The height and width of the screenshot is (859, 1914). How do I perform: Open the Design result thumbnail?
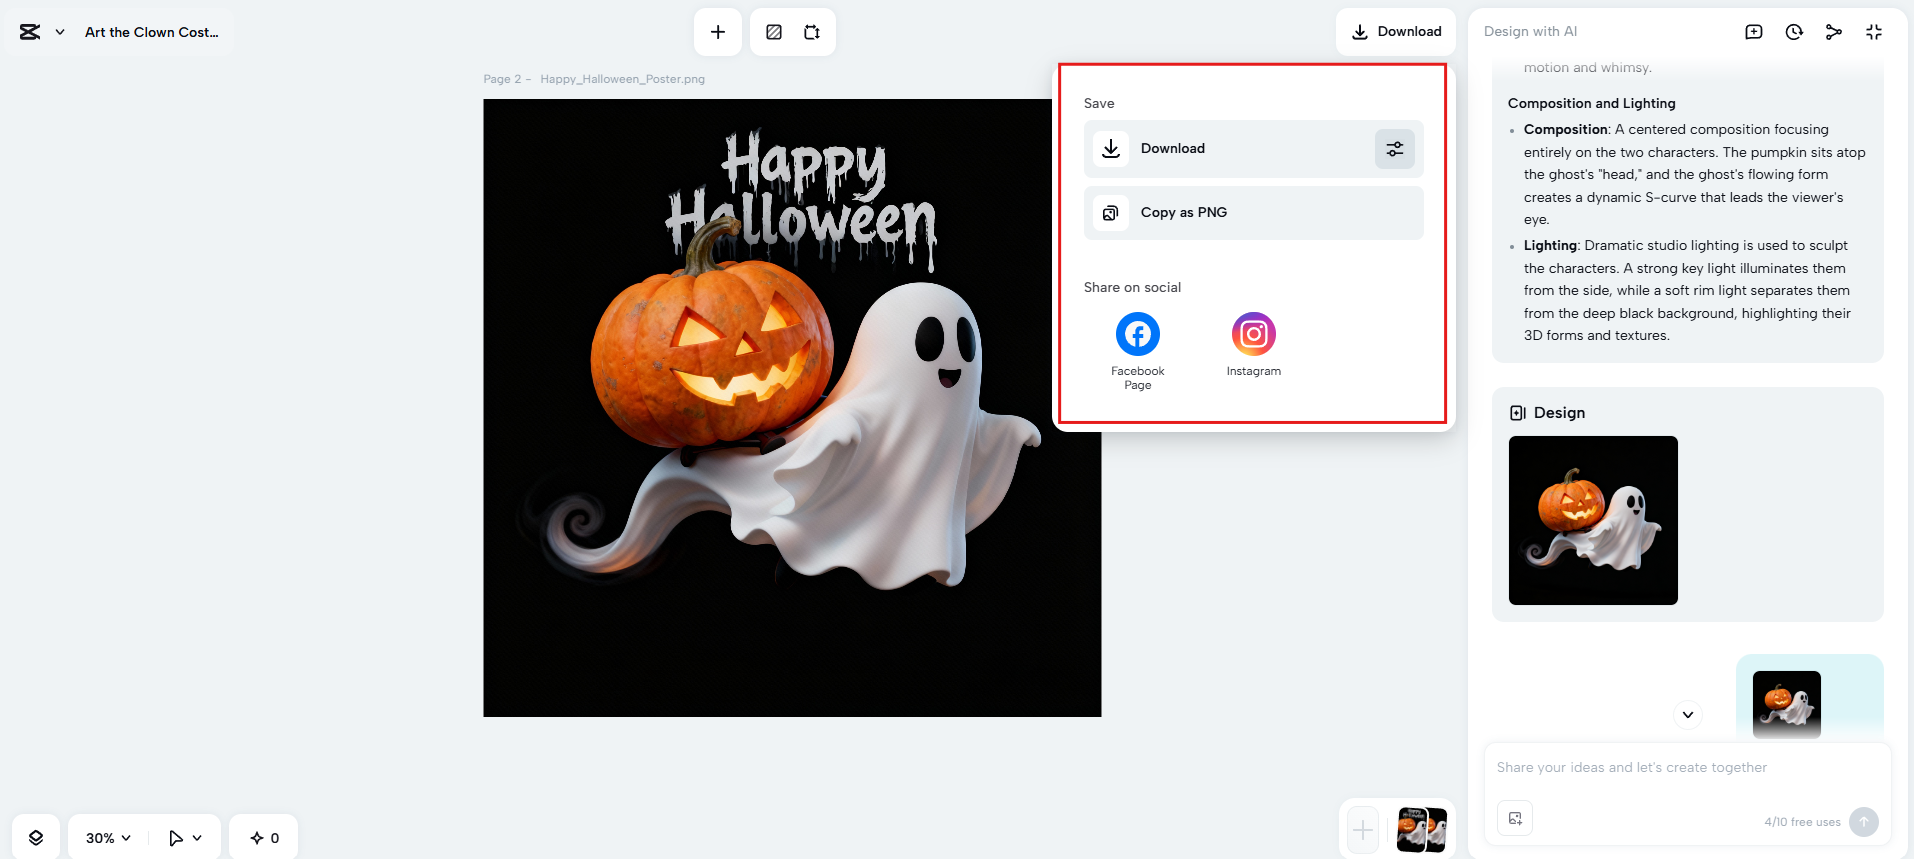[1593, 520]
